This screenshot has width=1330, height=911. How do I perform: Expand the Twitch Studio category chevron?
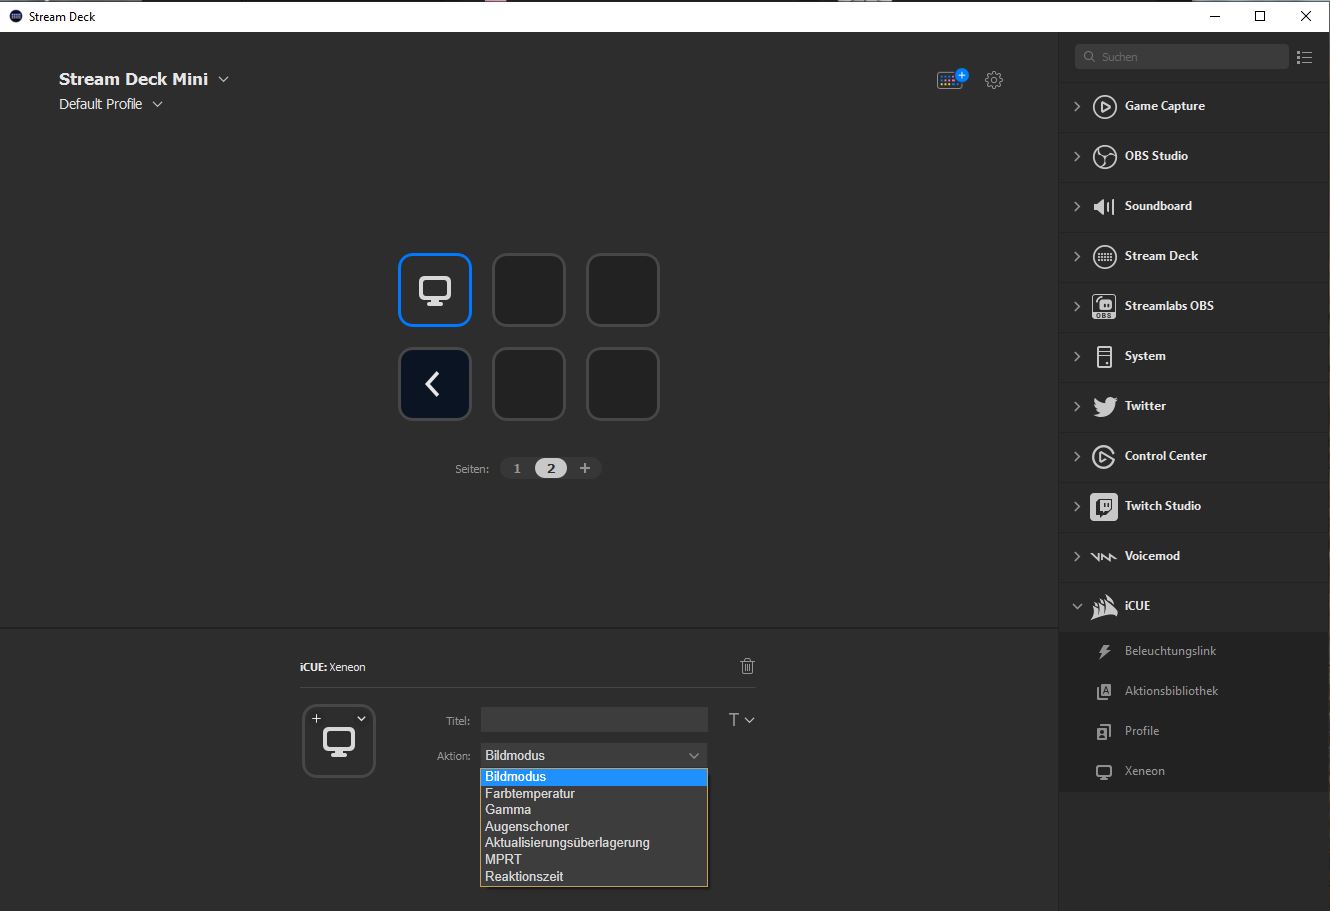(x=1077, y=506)
